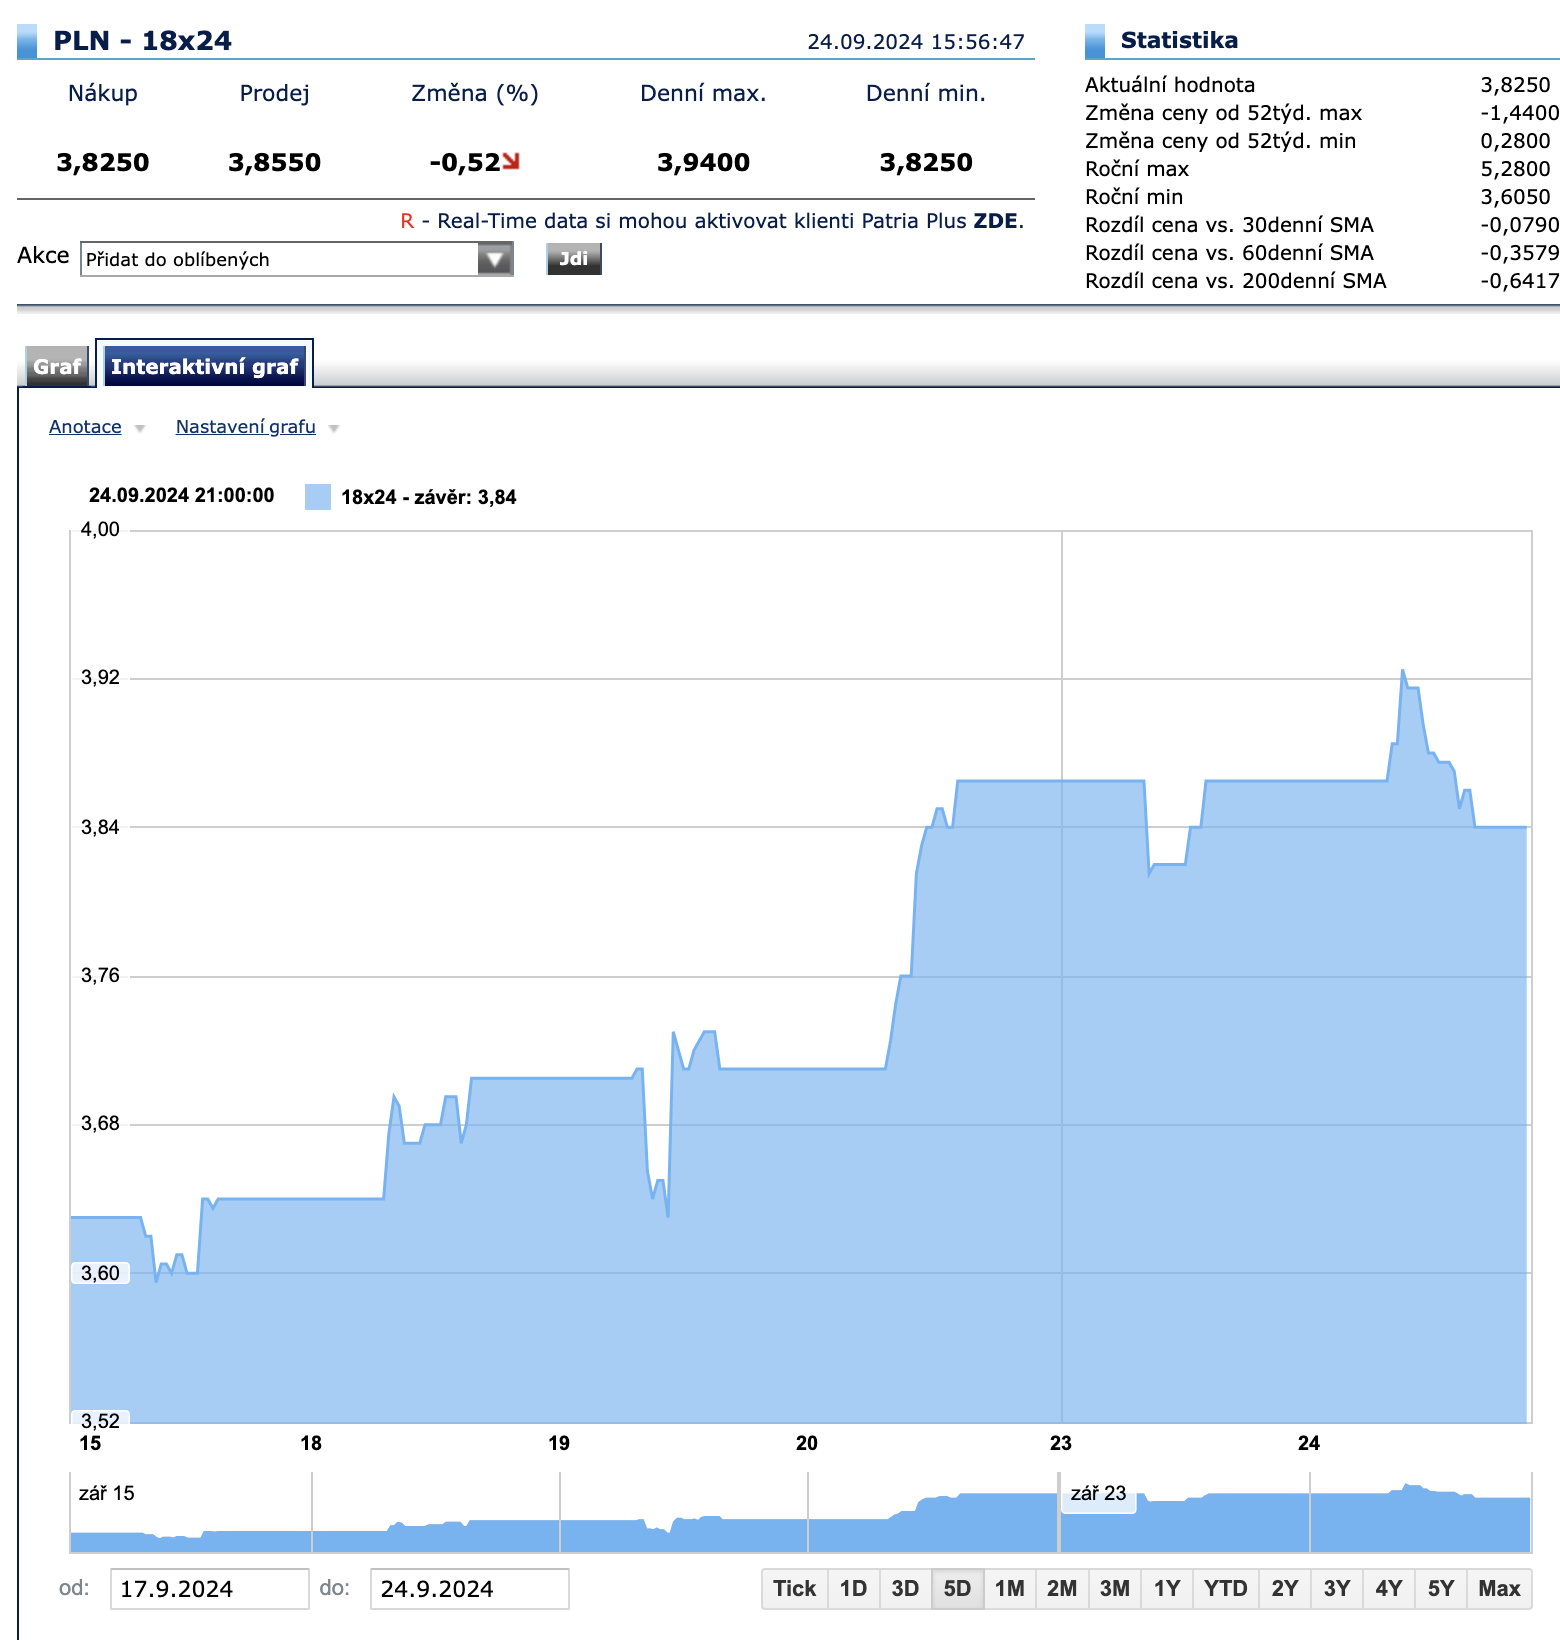
Task: Switch to the Graf tab
Action: tap(57, 367)
